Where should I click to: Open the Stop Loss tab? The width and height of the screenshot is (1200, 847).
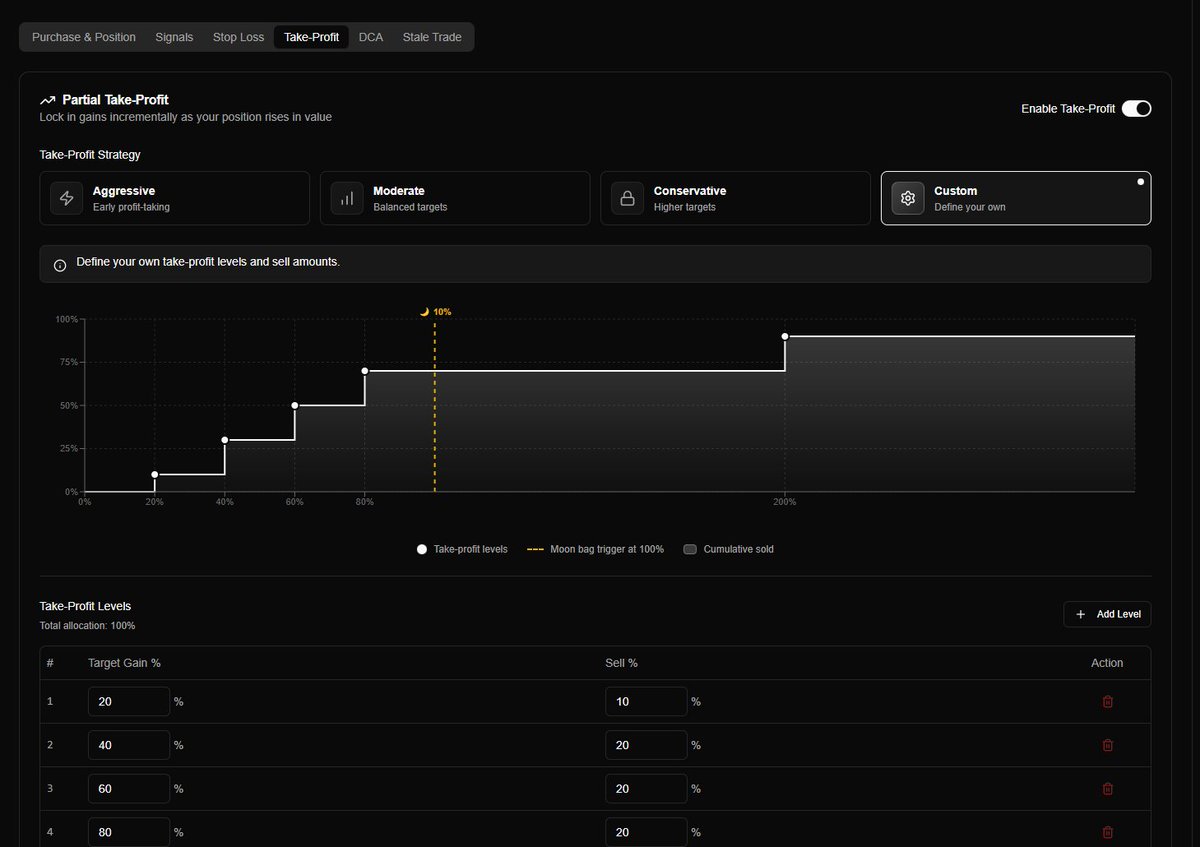point(238,37)
